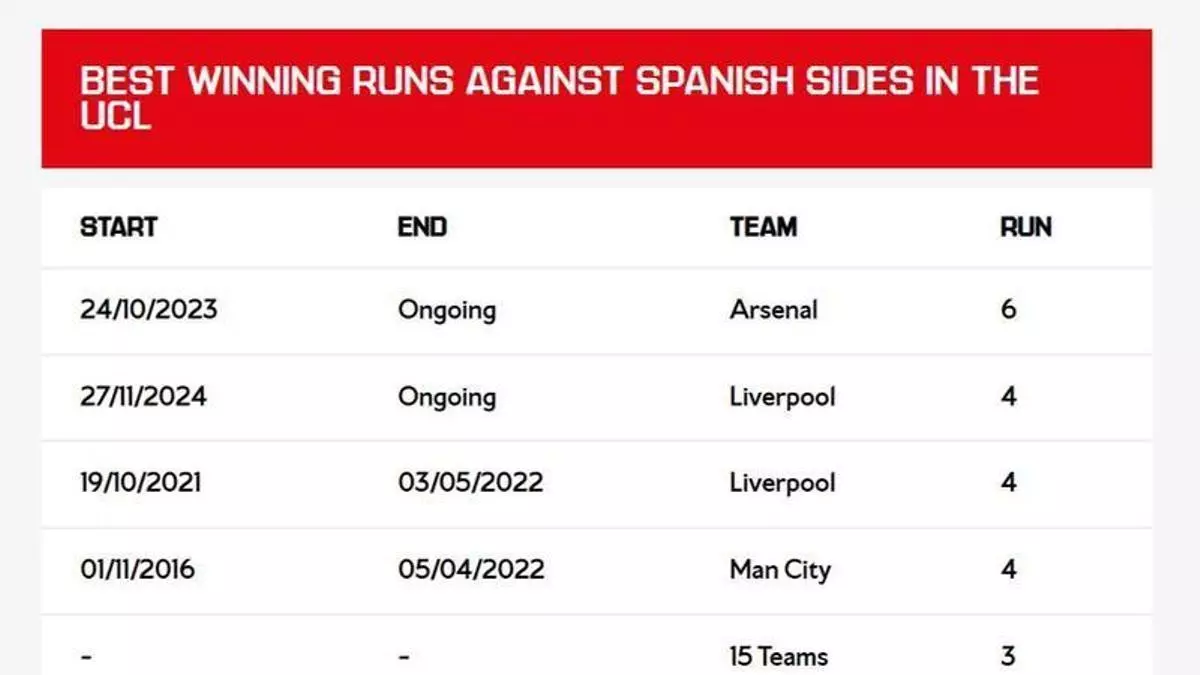This screenshot has width=1200, height=675.
Task: Click the 15 Teams entry
Action: [x=779, y=657]
